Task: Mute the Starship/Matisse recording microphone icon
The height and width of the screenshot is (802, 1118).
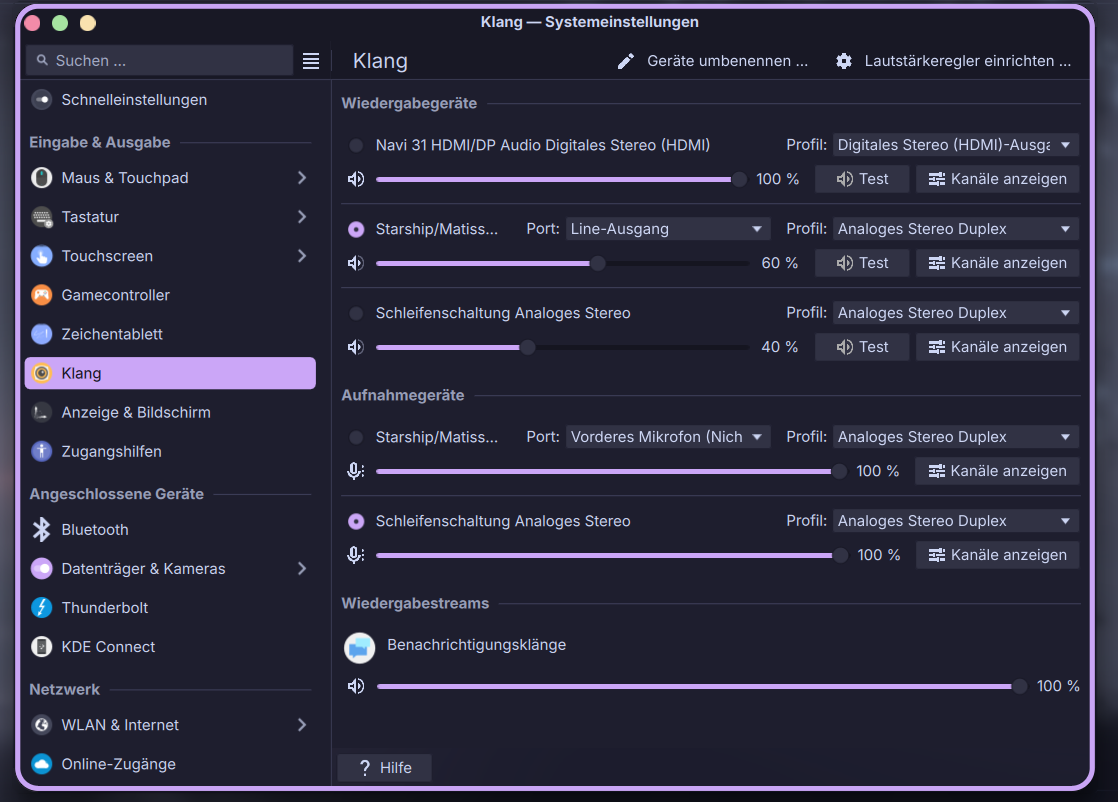Action: (x=356, y=471)
